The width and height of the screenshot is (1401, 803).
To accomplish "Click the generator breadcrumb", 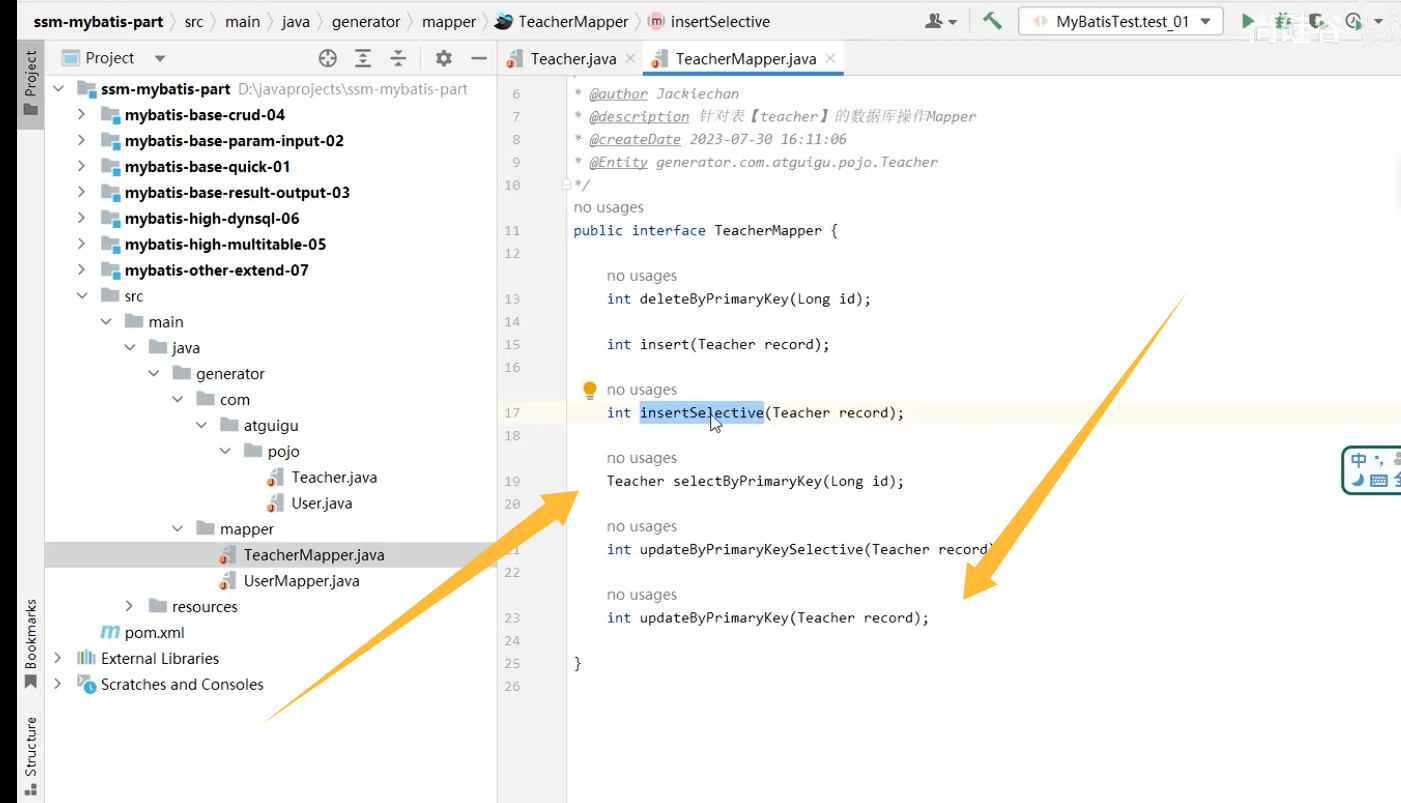I will coord(366,21).
